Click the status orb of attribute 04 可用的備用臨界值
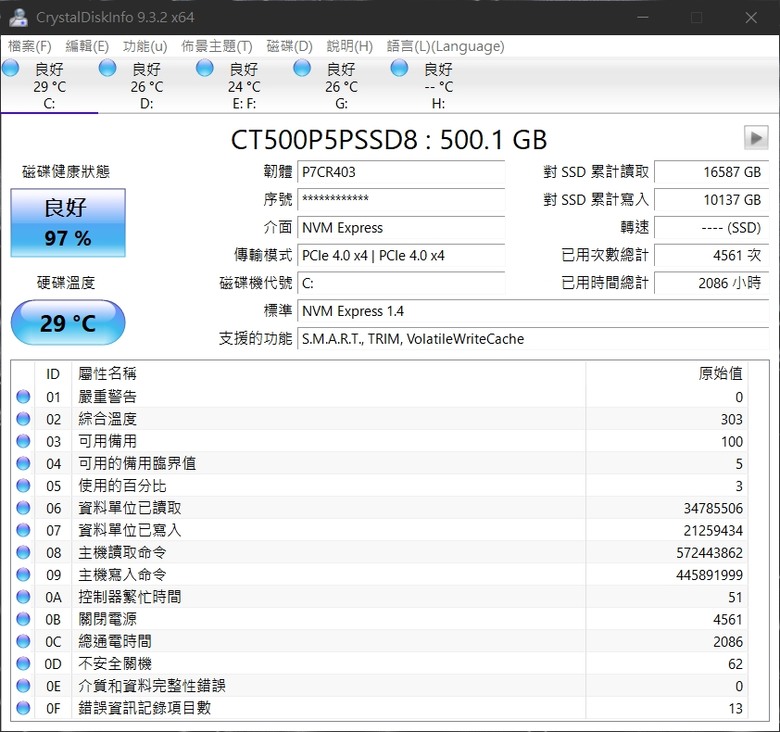The image size is (780, 732). tap(23, 463)
